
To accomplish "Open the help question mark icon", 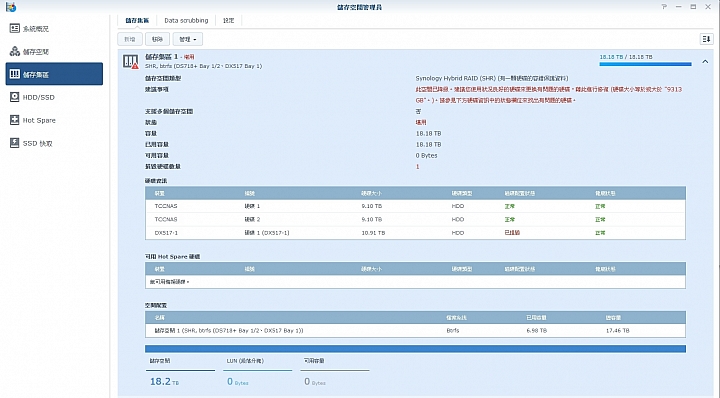I will (x=664, y=7).
